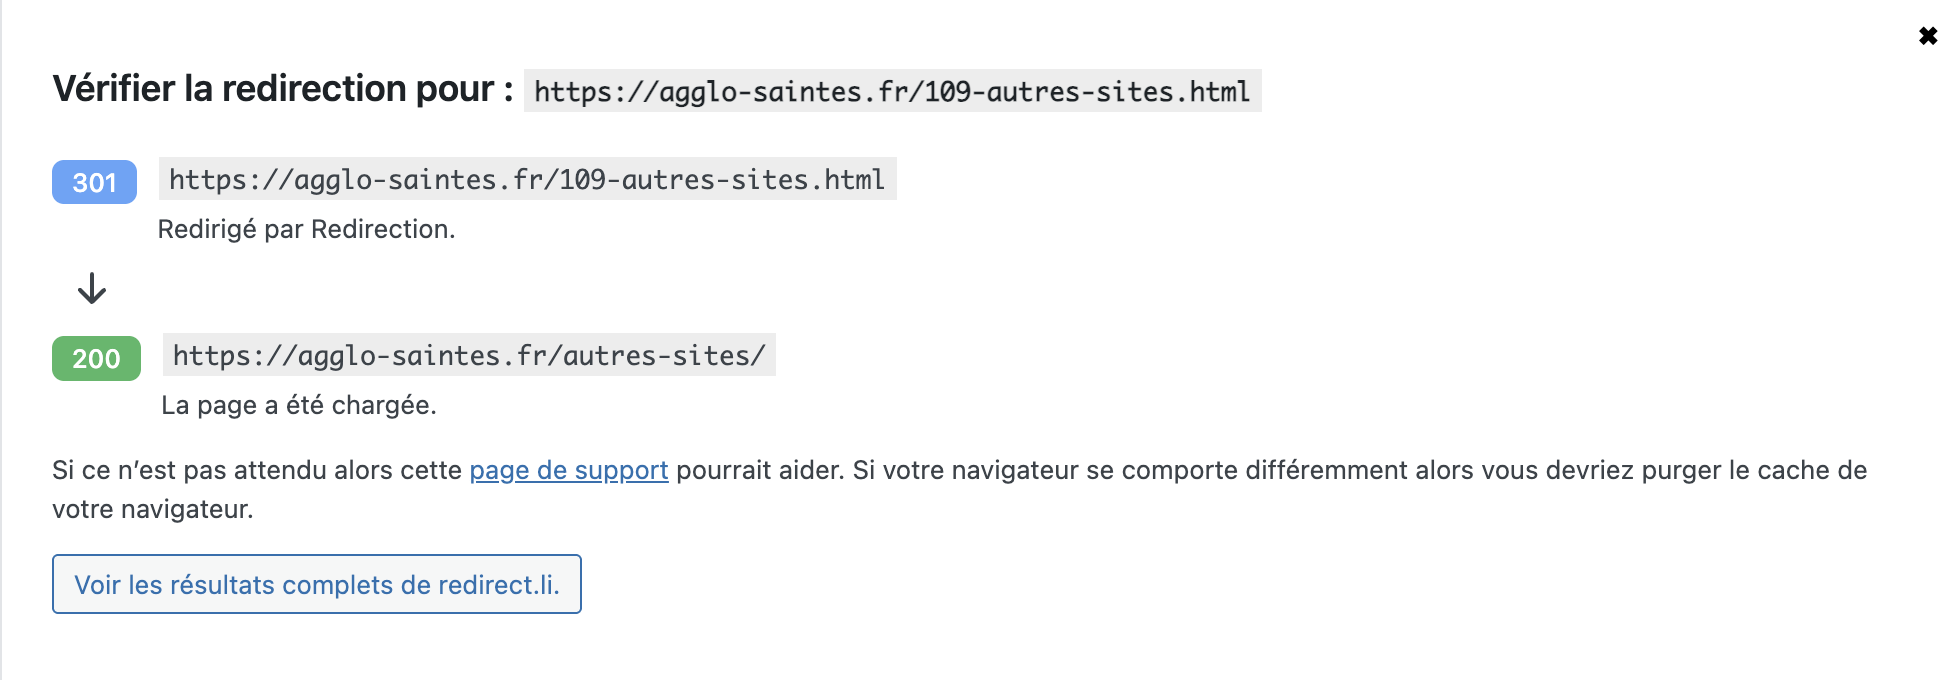The width and height of the screenshot is (1956, 680).
Task: Click the word "Redirigé" under the 301 URL
Action: pos(207,229)
